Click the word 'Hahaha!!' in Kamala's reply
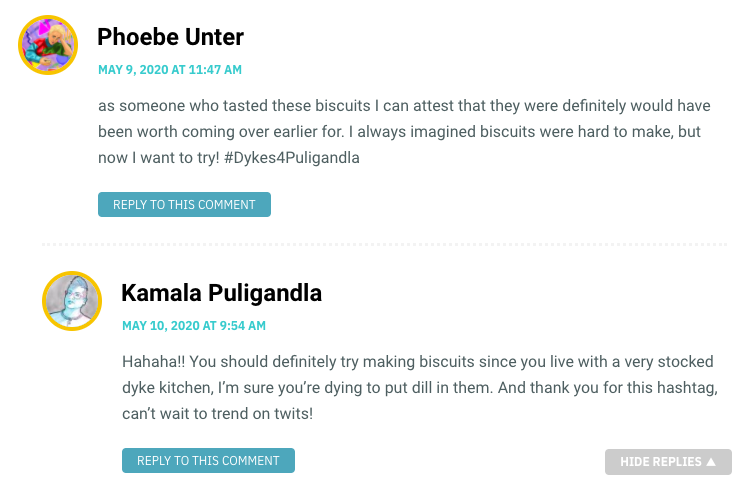The image size is (744, 493). (154, 362)
